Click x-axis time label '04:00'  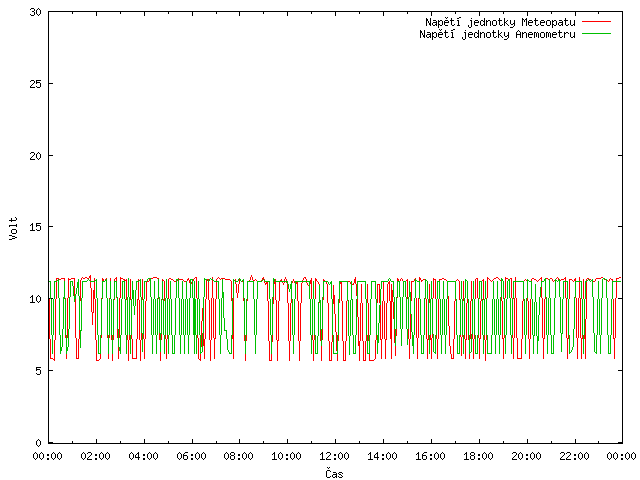143,456
